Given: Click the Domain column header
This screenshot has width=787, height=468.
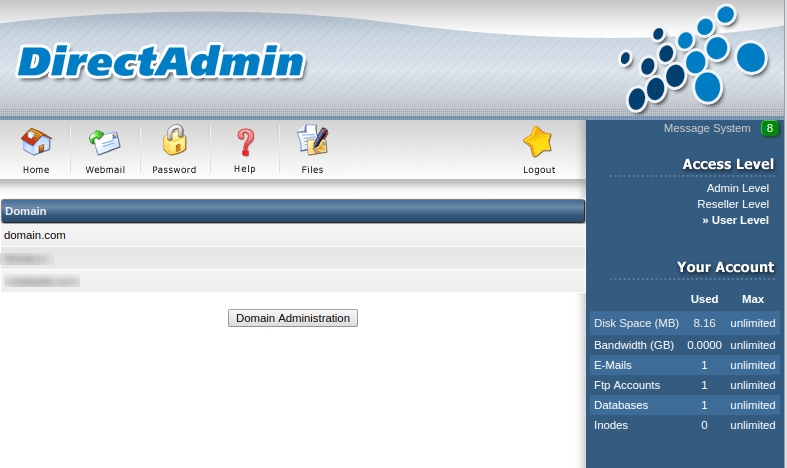Looking at the screenshot, I should [x=26, y=211].
